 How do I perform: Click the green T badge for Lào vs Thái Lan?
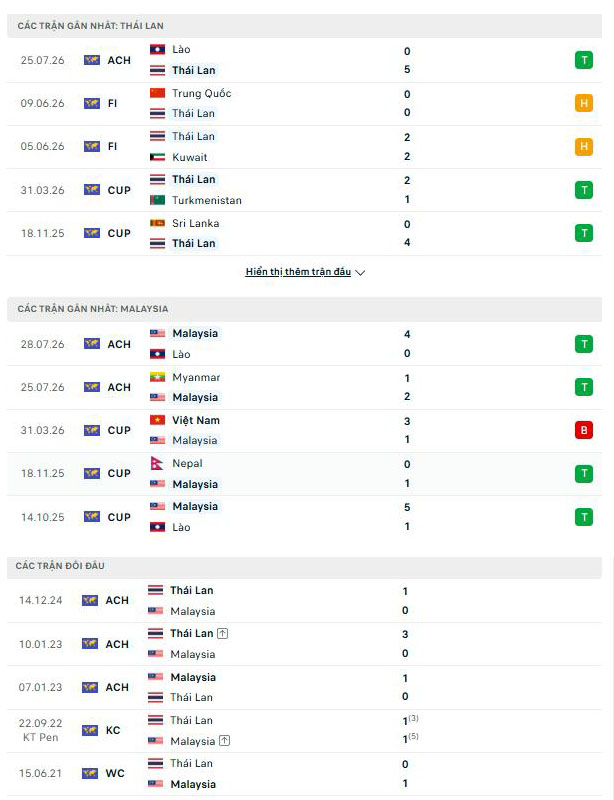pos(584,60)
